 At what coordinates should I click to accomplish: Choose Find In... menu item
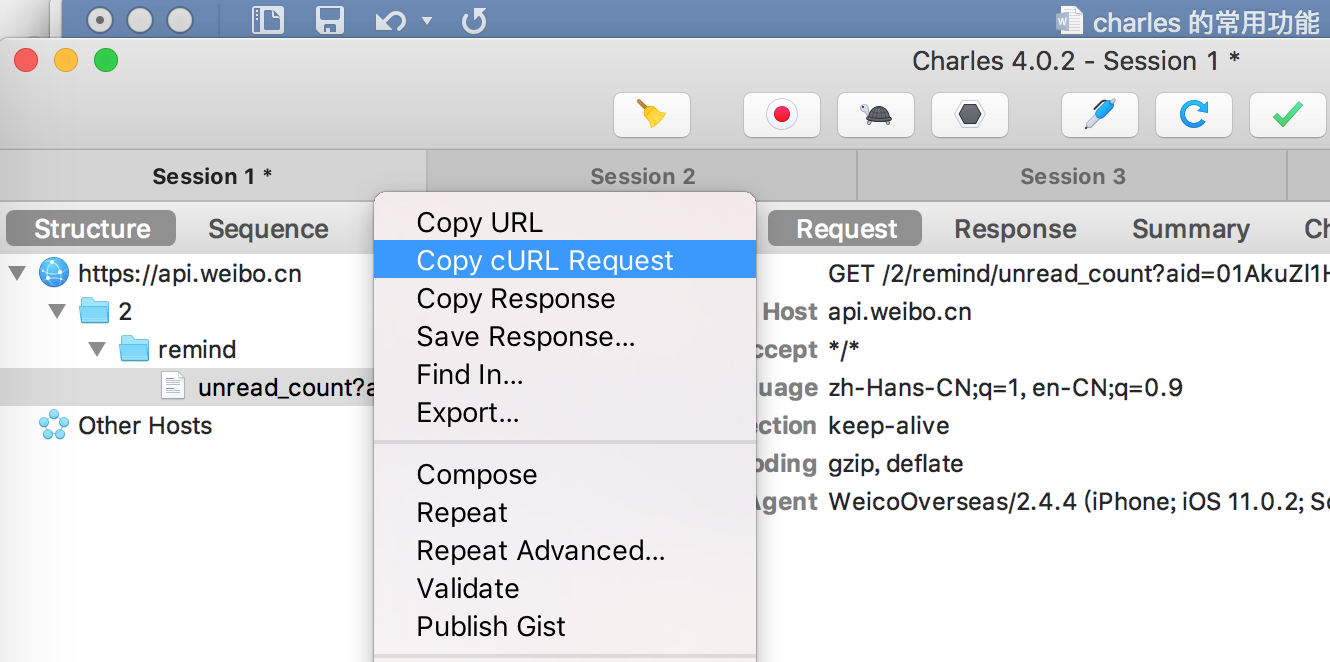pos(564,374)
